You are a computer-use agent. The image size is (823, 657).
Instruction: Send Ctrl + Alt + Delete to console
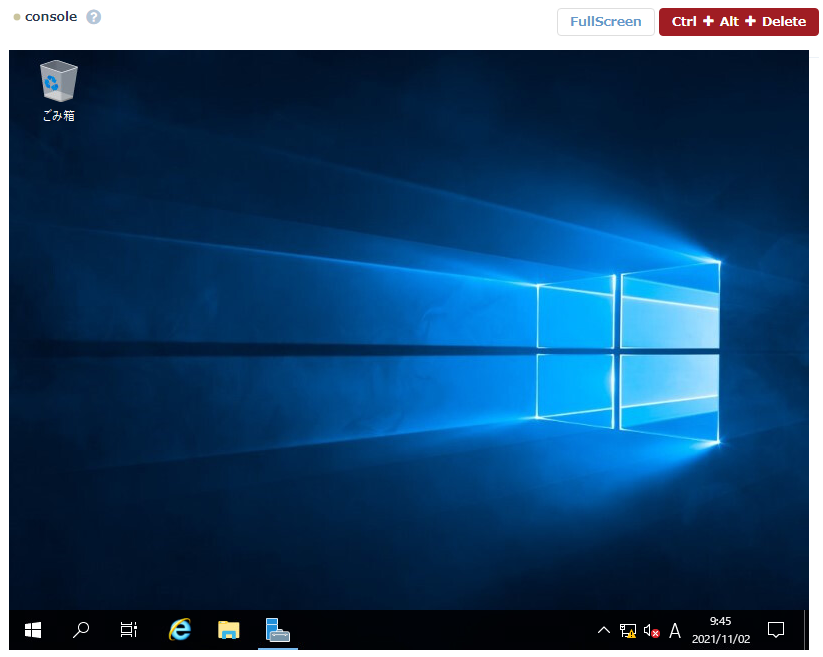(x=738, y=22)
